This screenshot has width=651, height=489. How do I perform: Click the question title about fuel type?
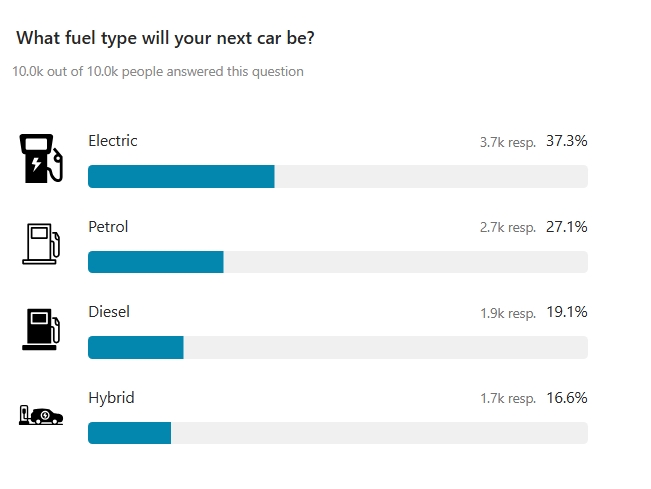point(165,38)
